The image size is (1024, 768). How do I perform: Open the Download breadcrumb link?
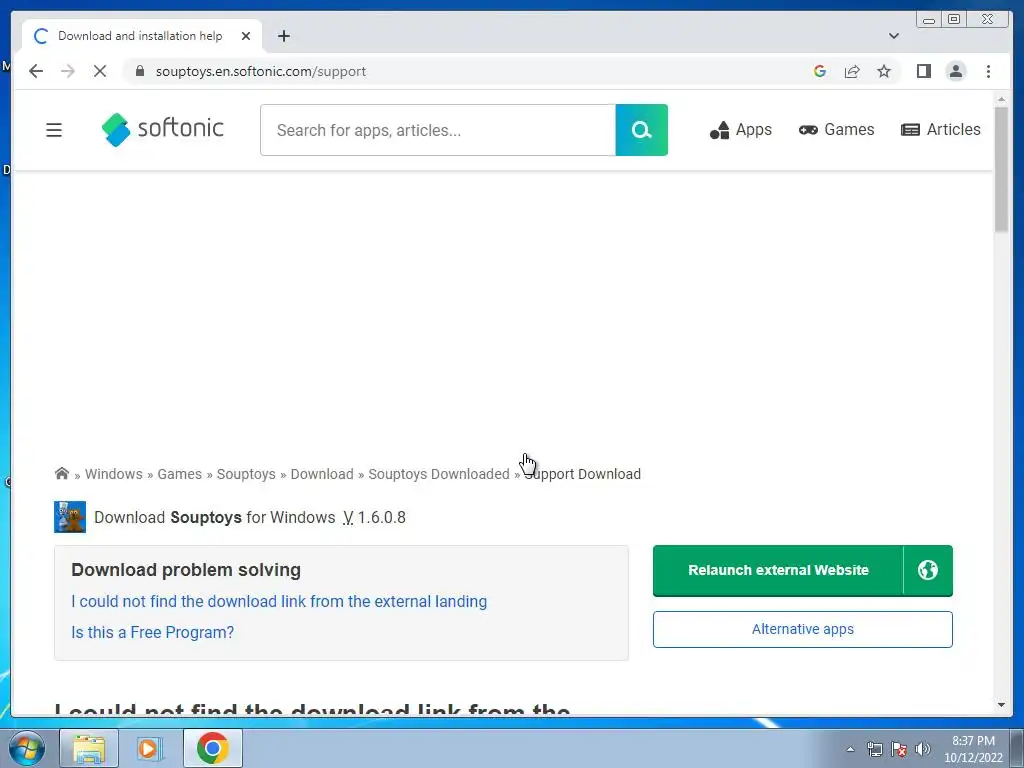click(x=322, y=474)
